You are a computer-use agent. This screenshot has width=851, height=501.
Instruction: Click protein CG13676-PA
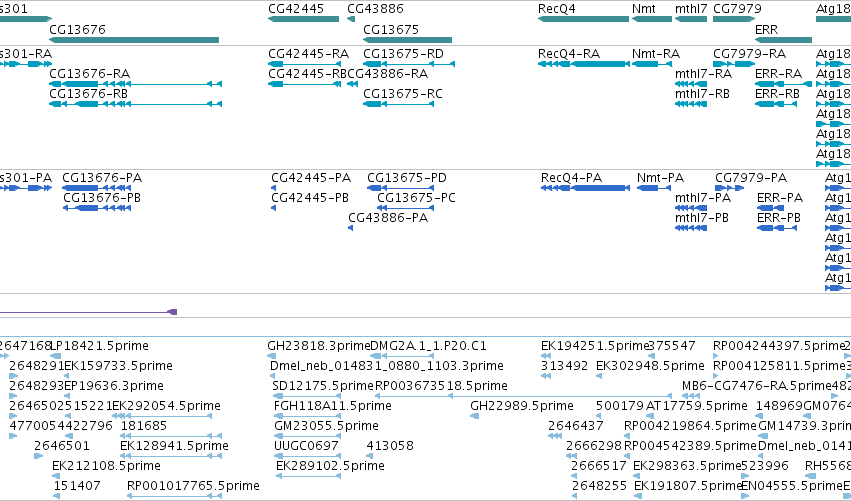pos(102,177)
